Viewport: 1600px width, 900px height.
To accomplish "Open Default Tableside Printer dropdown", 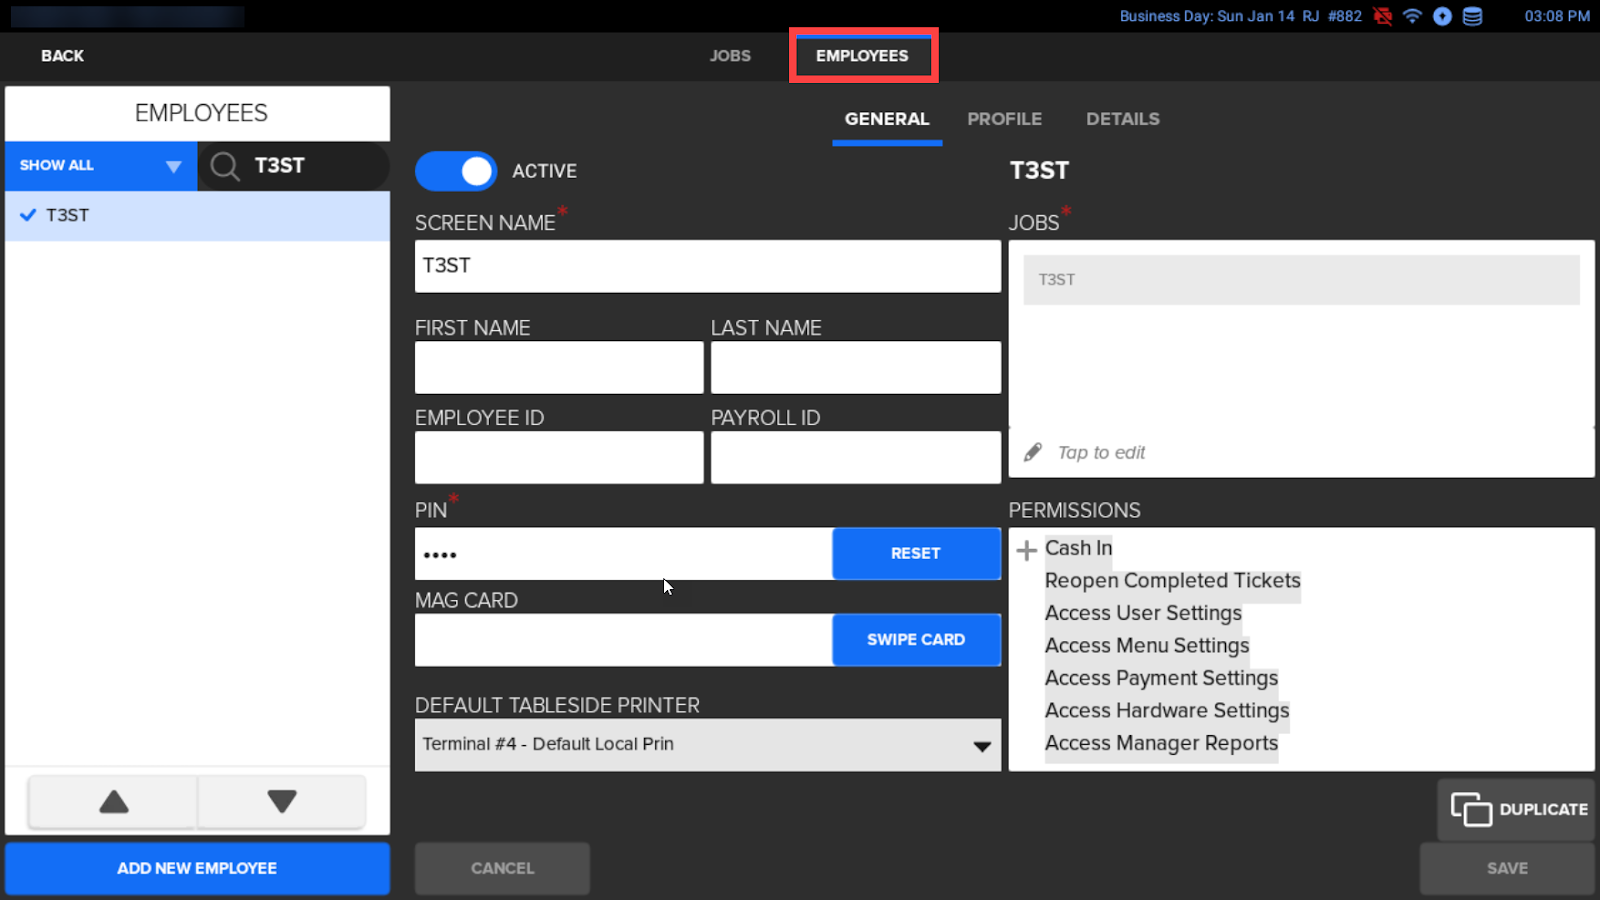I will 707,745.
